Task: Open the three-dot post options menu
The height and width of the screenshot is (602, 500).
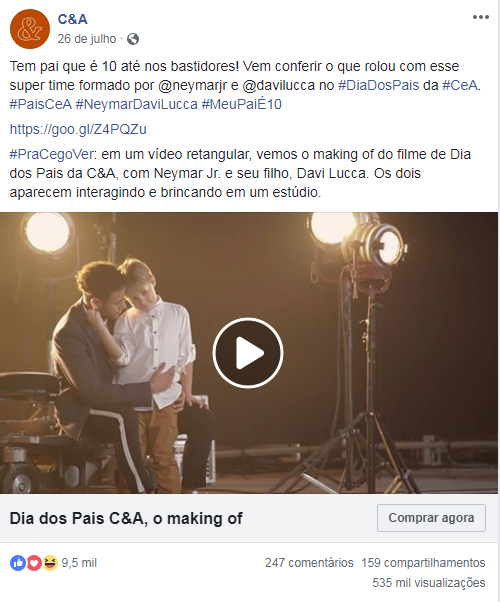Action: (480, 17)
